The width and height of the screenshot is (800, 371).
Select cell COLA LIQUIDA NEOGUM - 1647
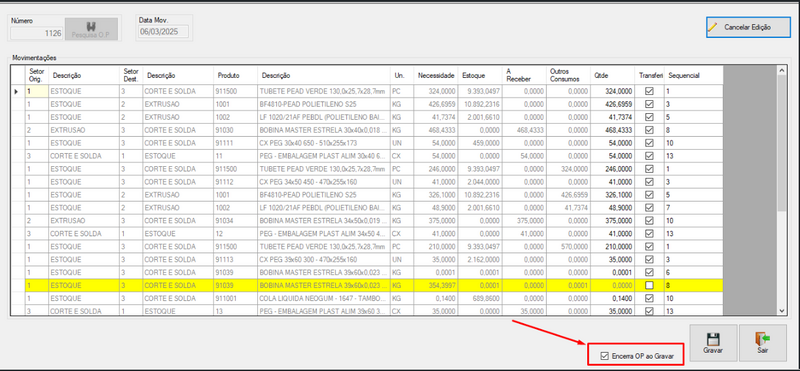click(324, 298)
